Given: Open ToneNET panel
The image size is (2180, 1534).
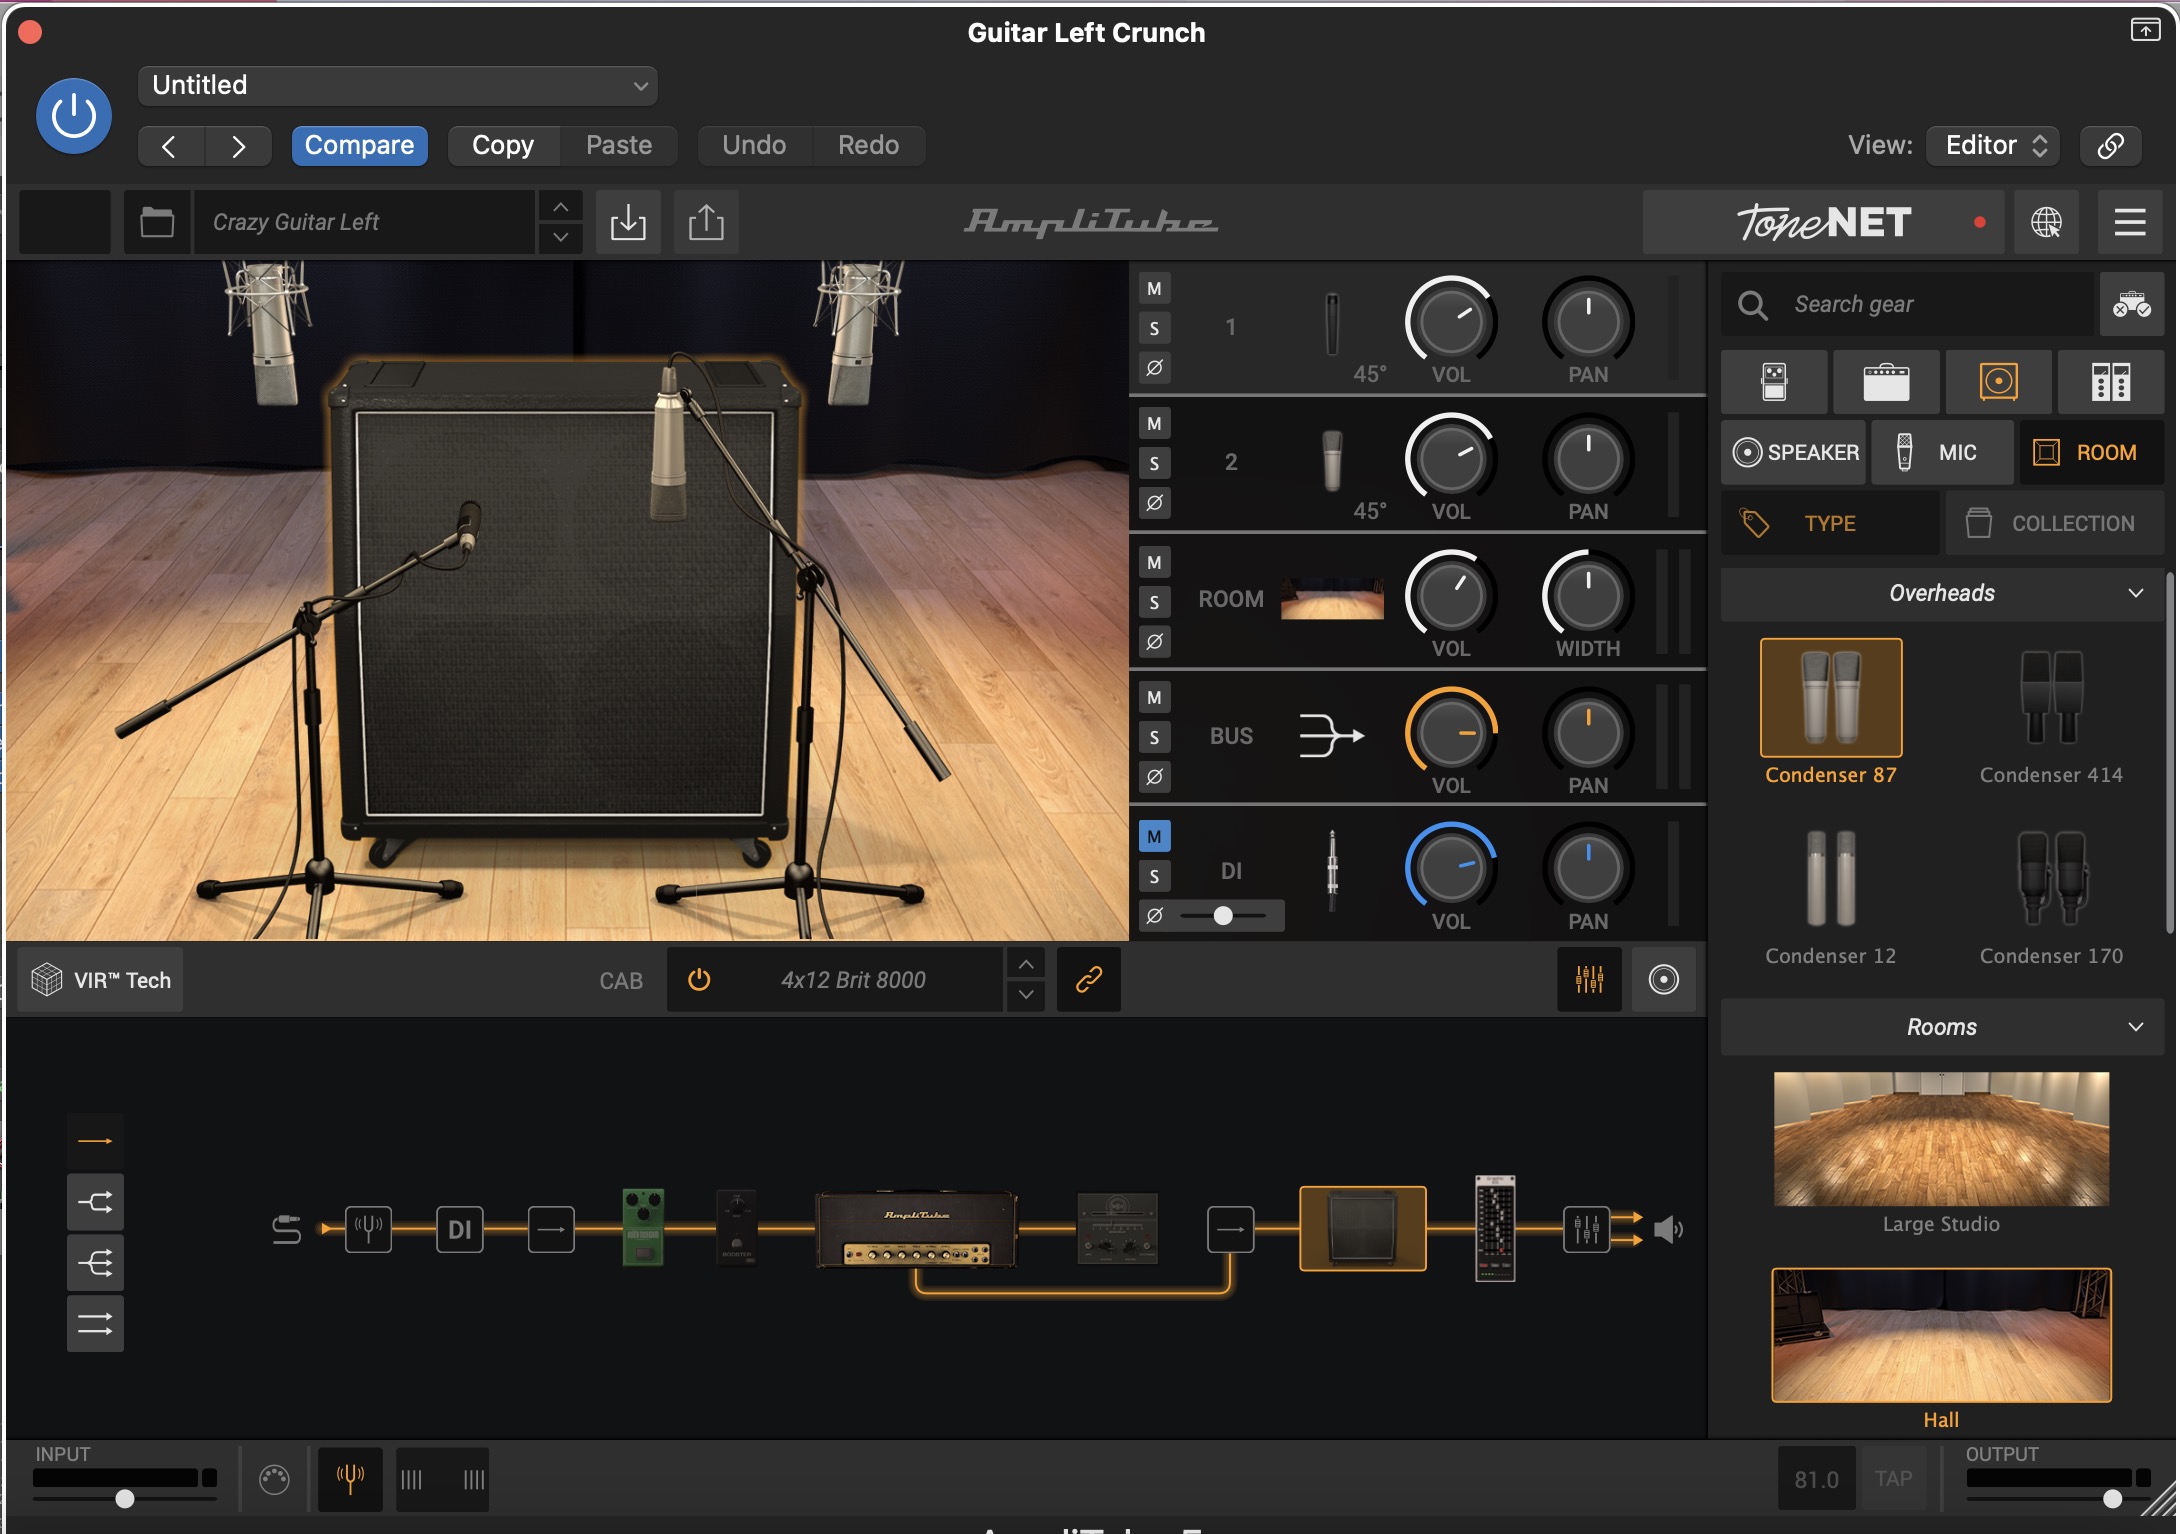Looking at the screenshot, I should click(1824, 222).
